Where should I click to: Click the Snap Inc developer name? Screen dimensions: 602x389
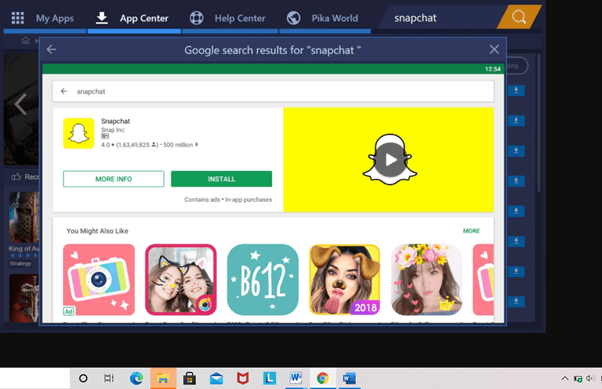pos(112,130)
